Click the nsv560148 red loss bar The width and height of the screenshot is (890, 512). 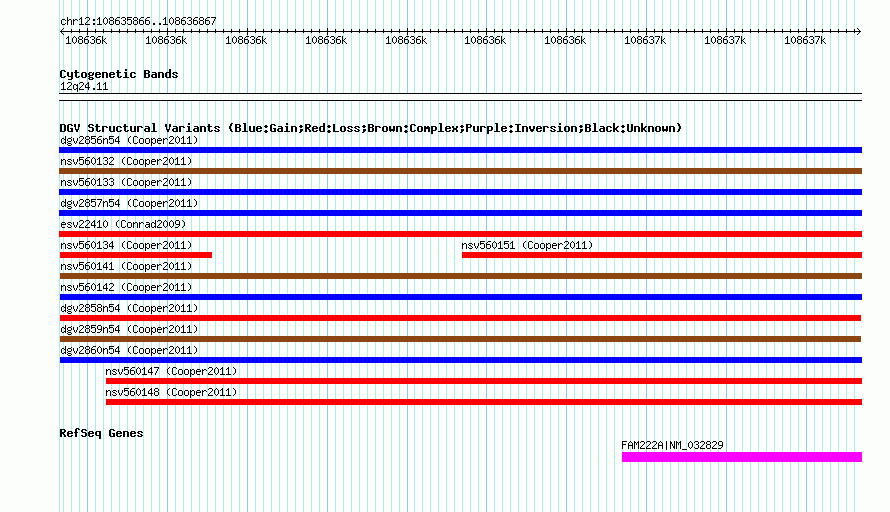pyautogui.click(x=484, y=402)
